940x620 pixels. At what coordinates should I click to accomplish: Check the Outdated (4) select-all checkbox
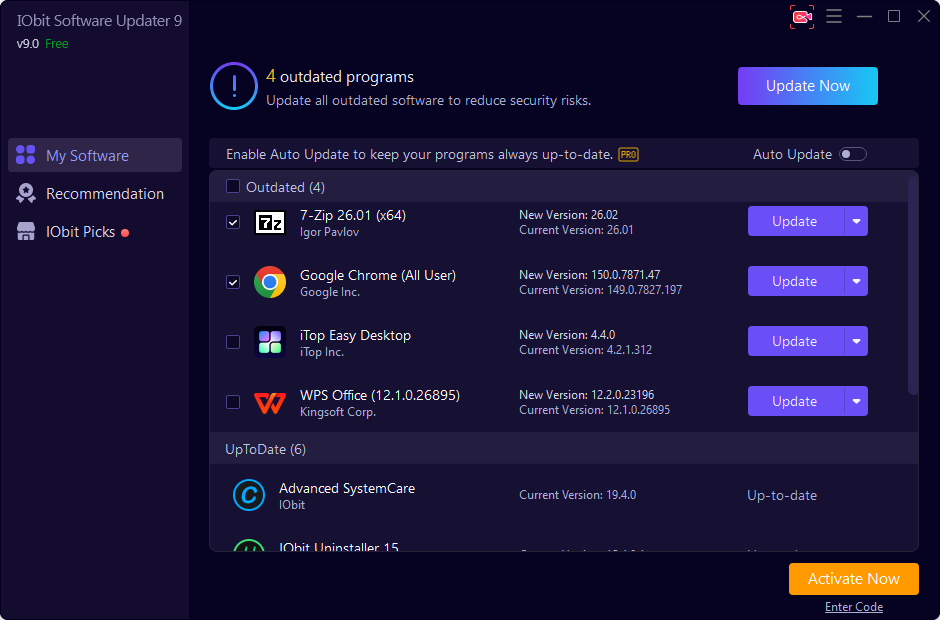click(233, 186)
